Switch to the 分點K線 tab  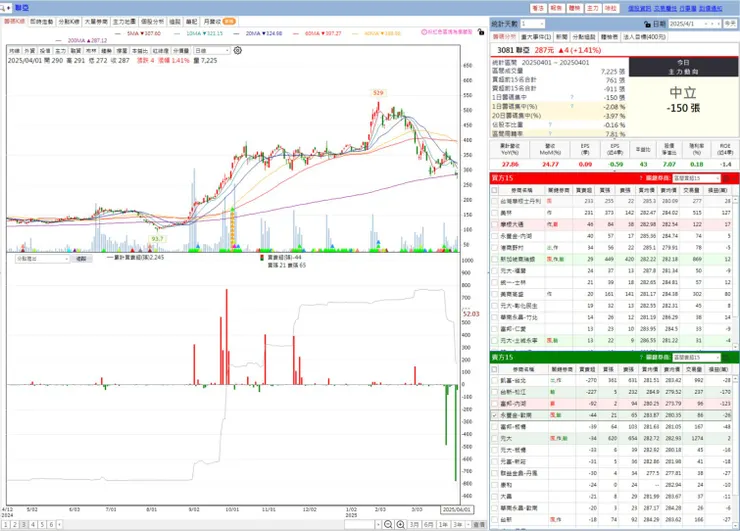[69, 22]
